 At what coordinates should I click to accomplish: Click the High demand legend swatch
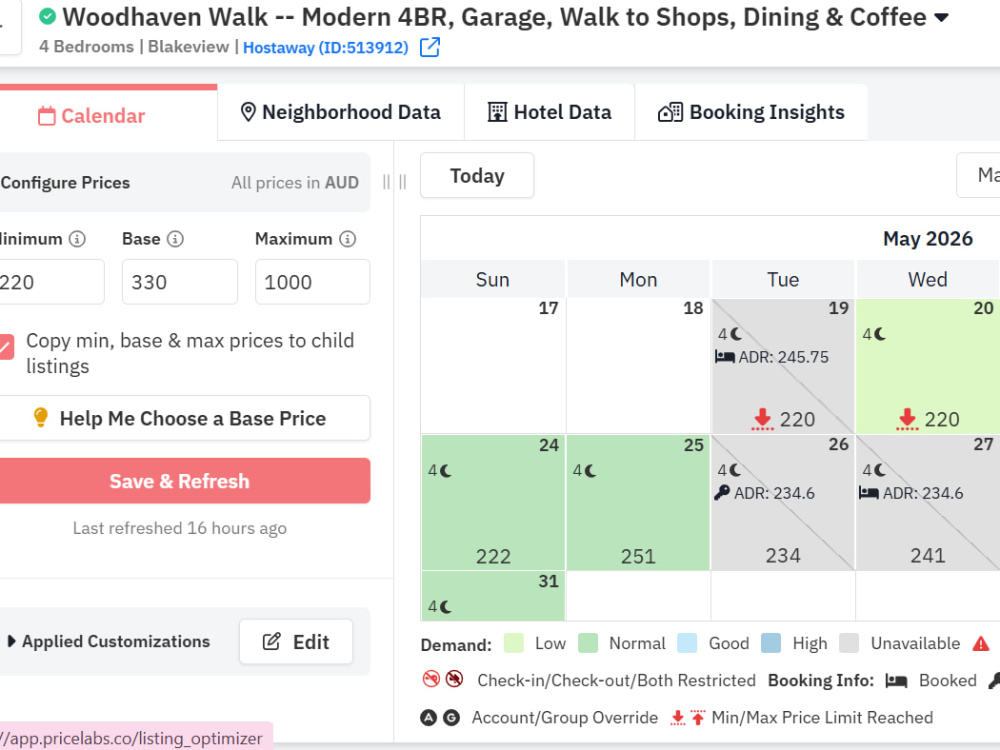coord(771,643)
